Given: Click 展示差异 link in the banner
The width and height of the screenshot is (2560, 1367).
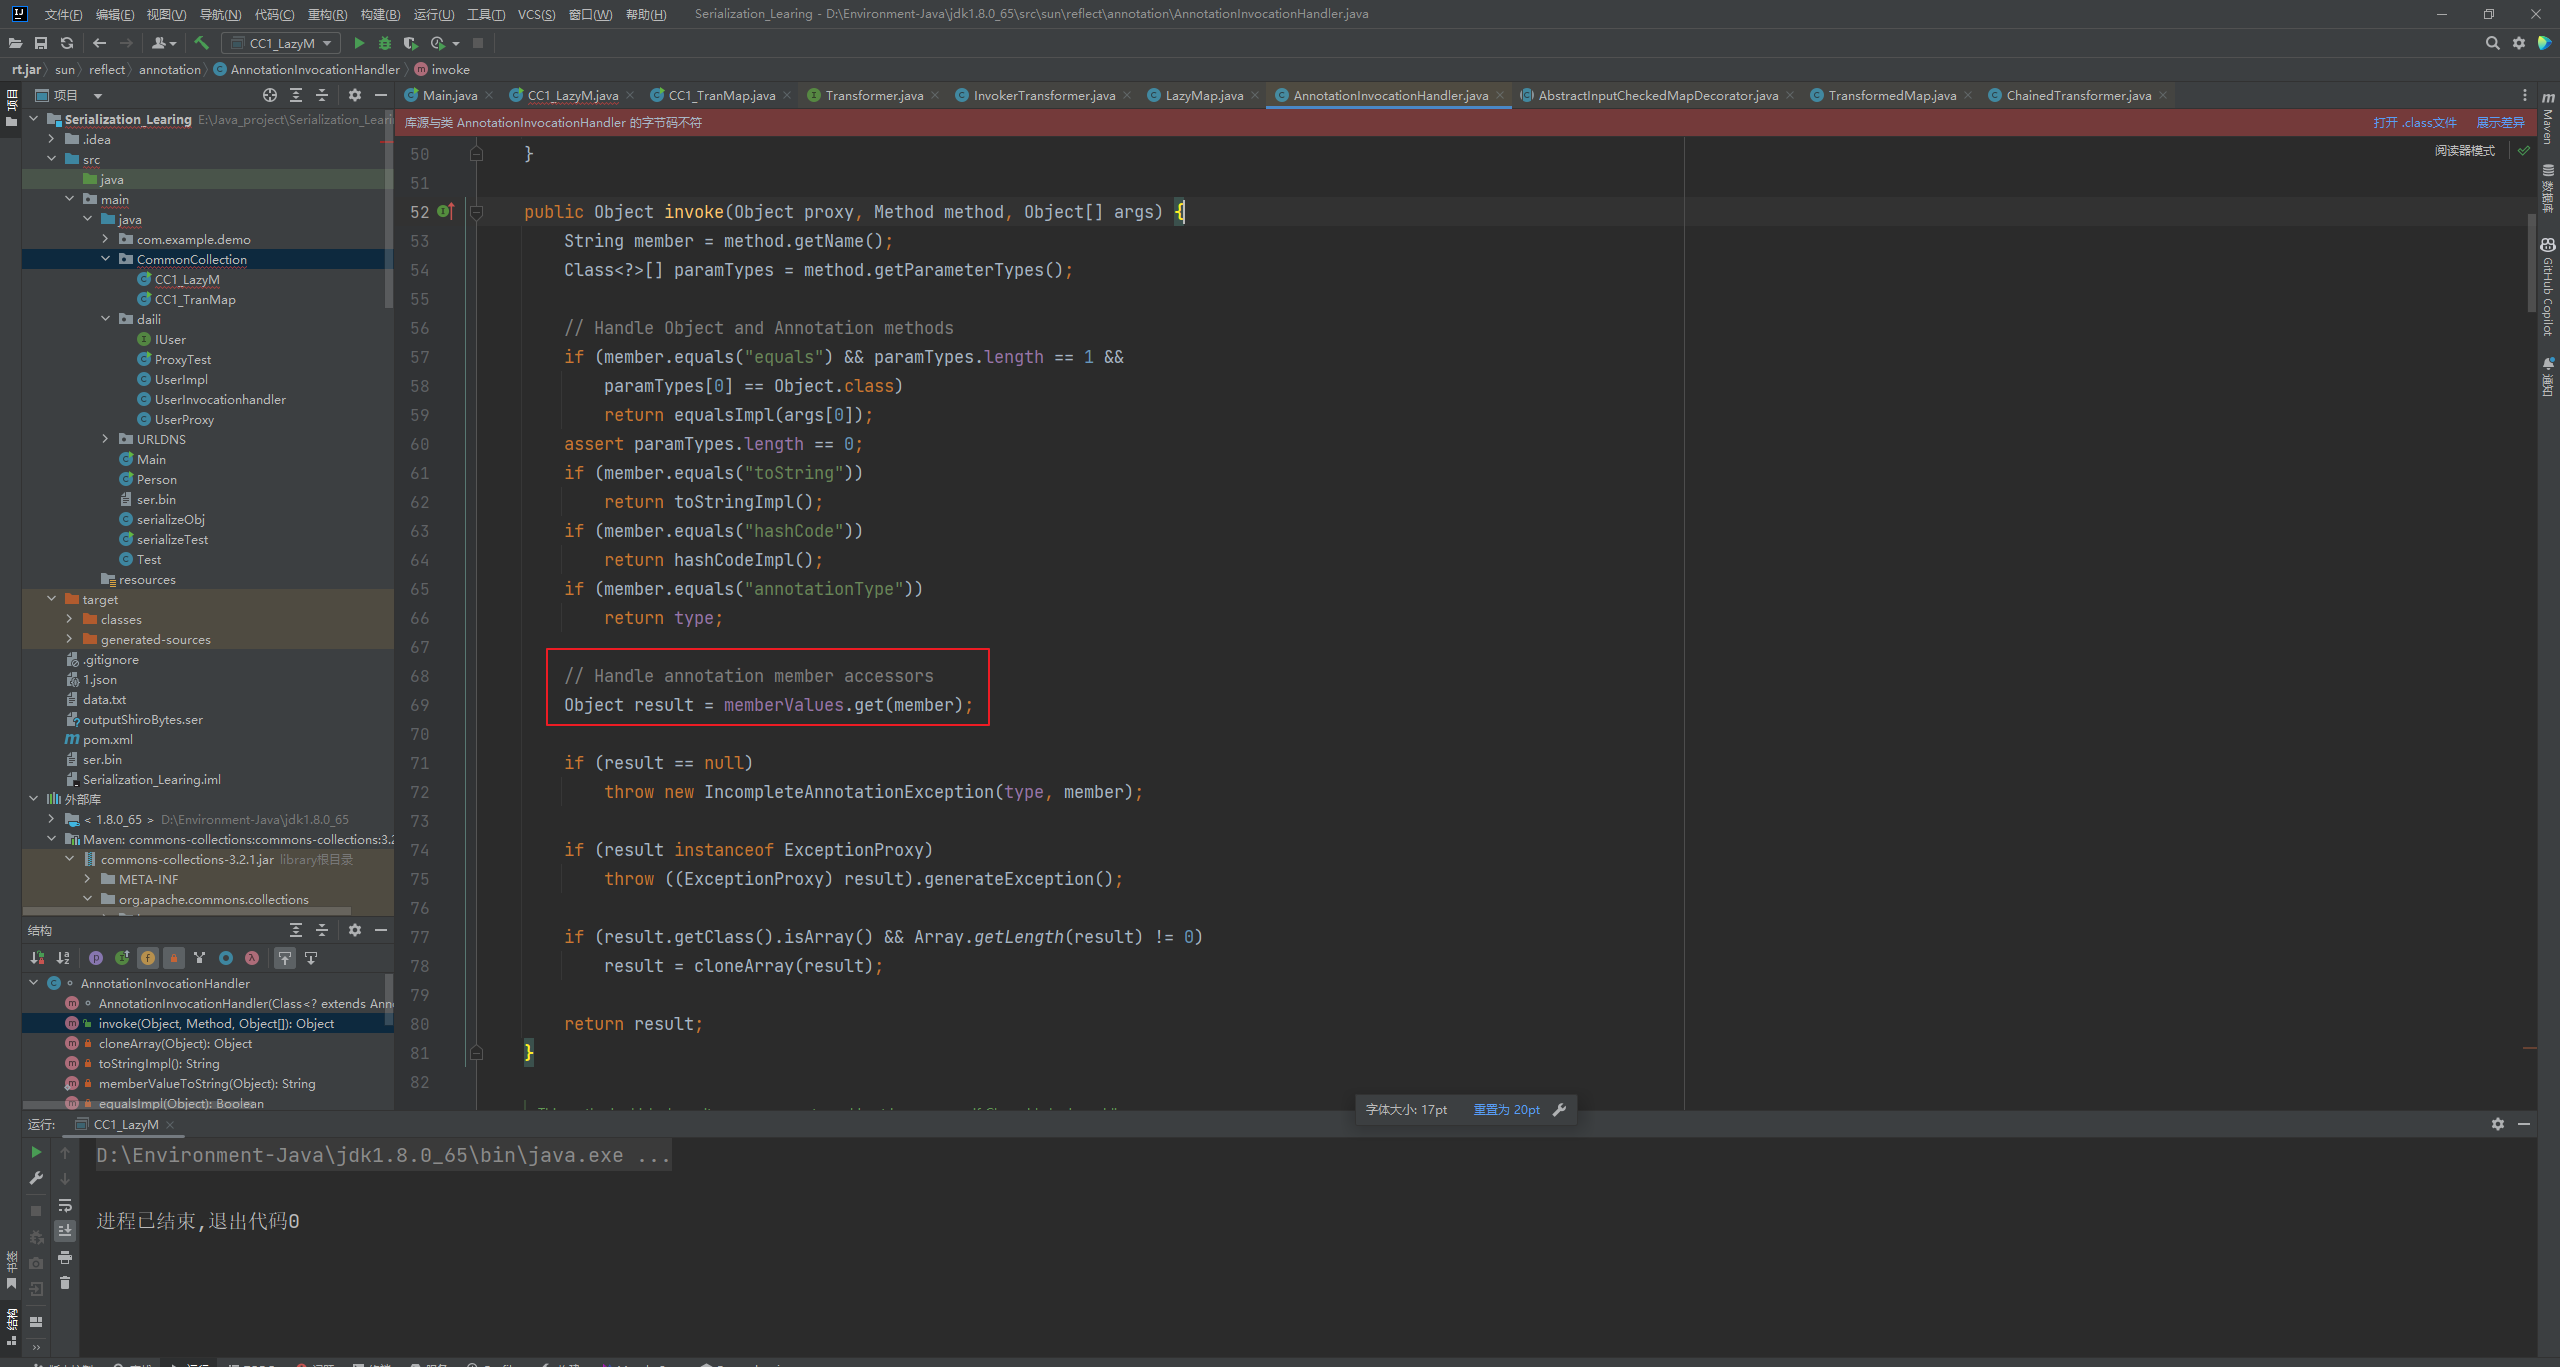Looking at the screenshot, I should click(x=2501, y=122).
